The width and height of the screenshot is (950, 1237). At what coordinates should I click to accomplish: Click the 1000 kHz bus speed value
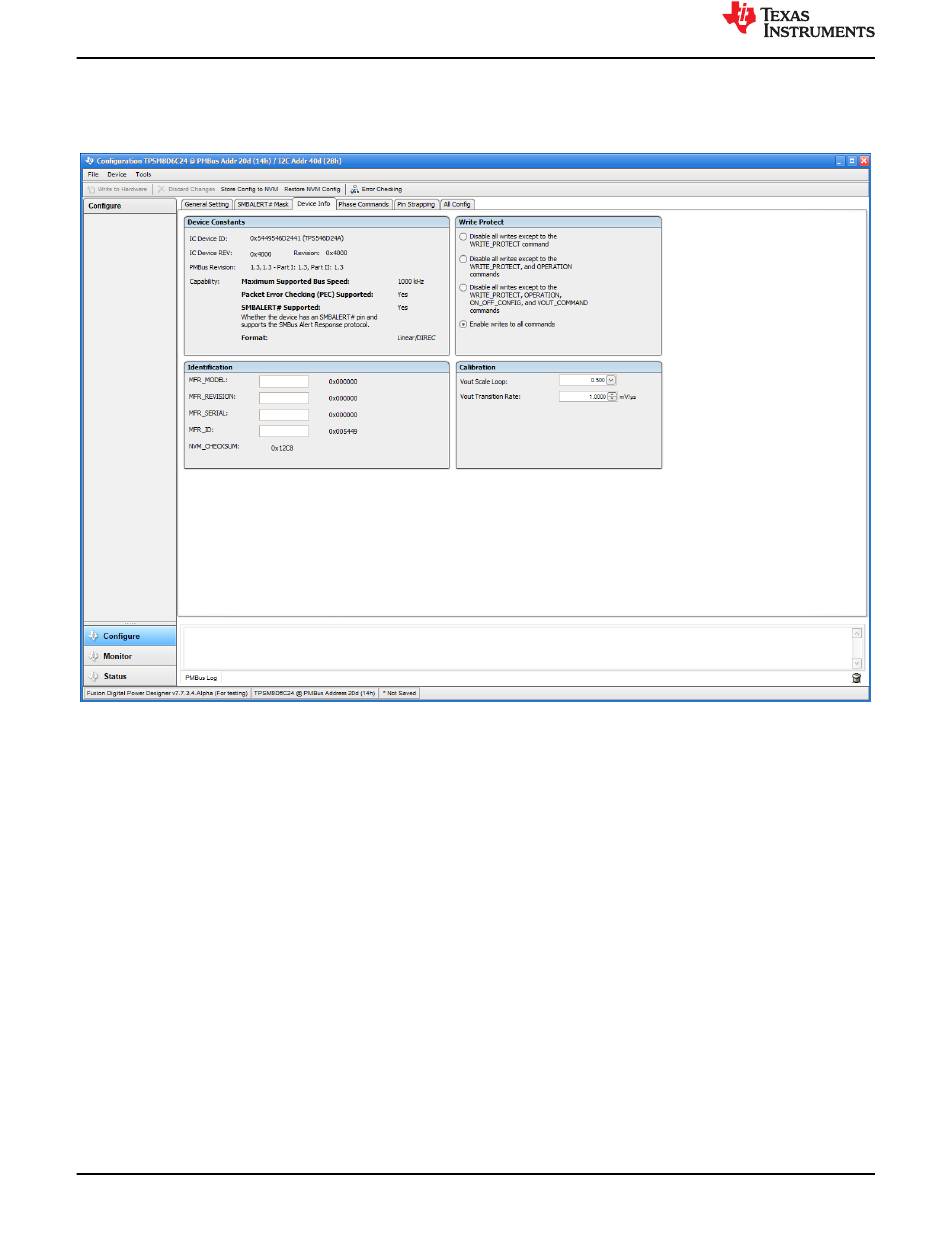(411, 282)
